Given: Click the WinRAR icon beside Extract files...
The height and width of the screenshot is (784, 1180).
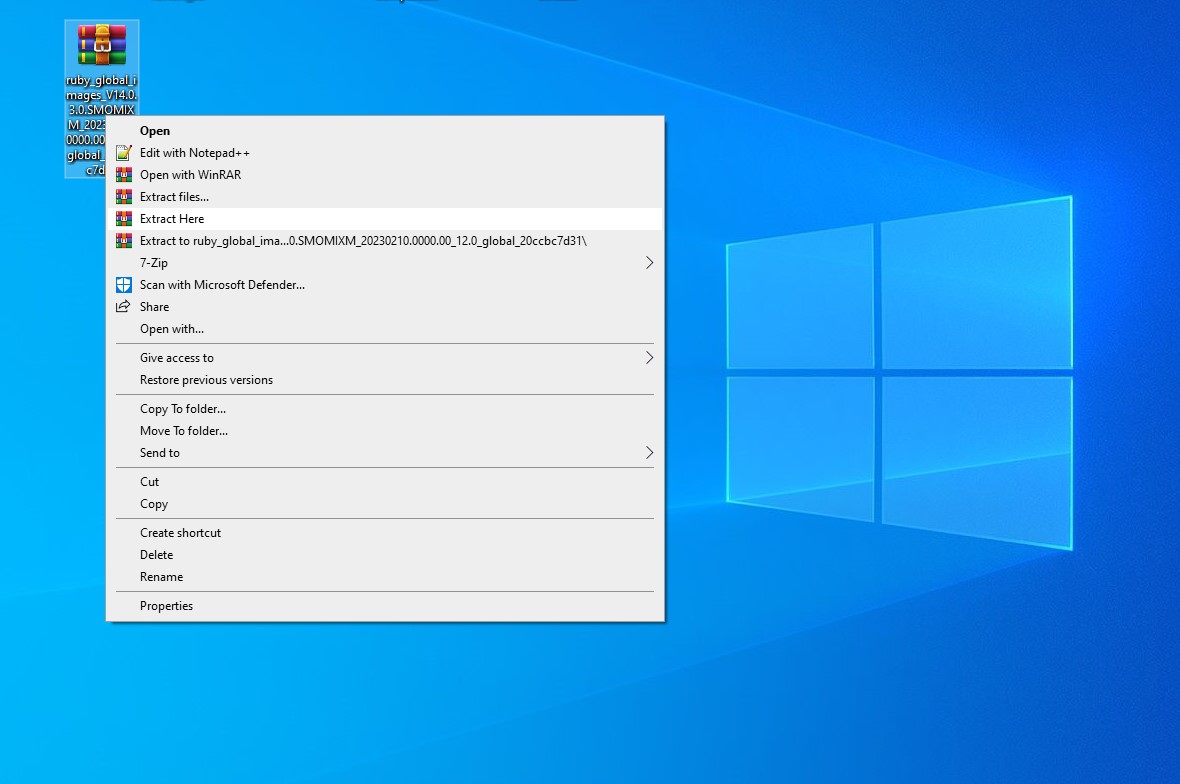Looking at the screenshot, I should [123, 196].
